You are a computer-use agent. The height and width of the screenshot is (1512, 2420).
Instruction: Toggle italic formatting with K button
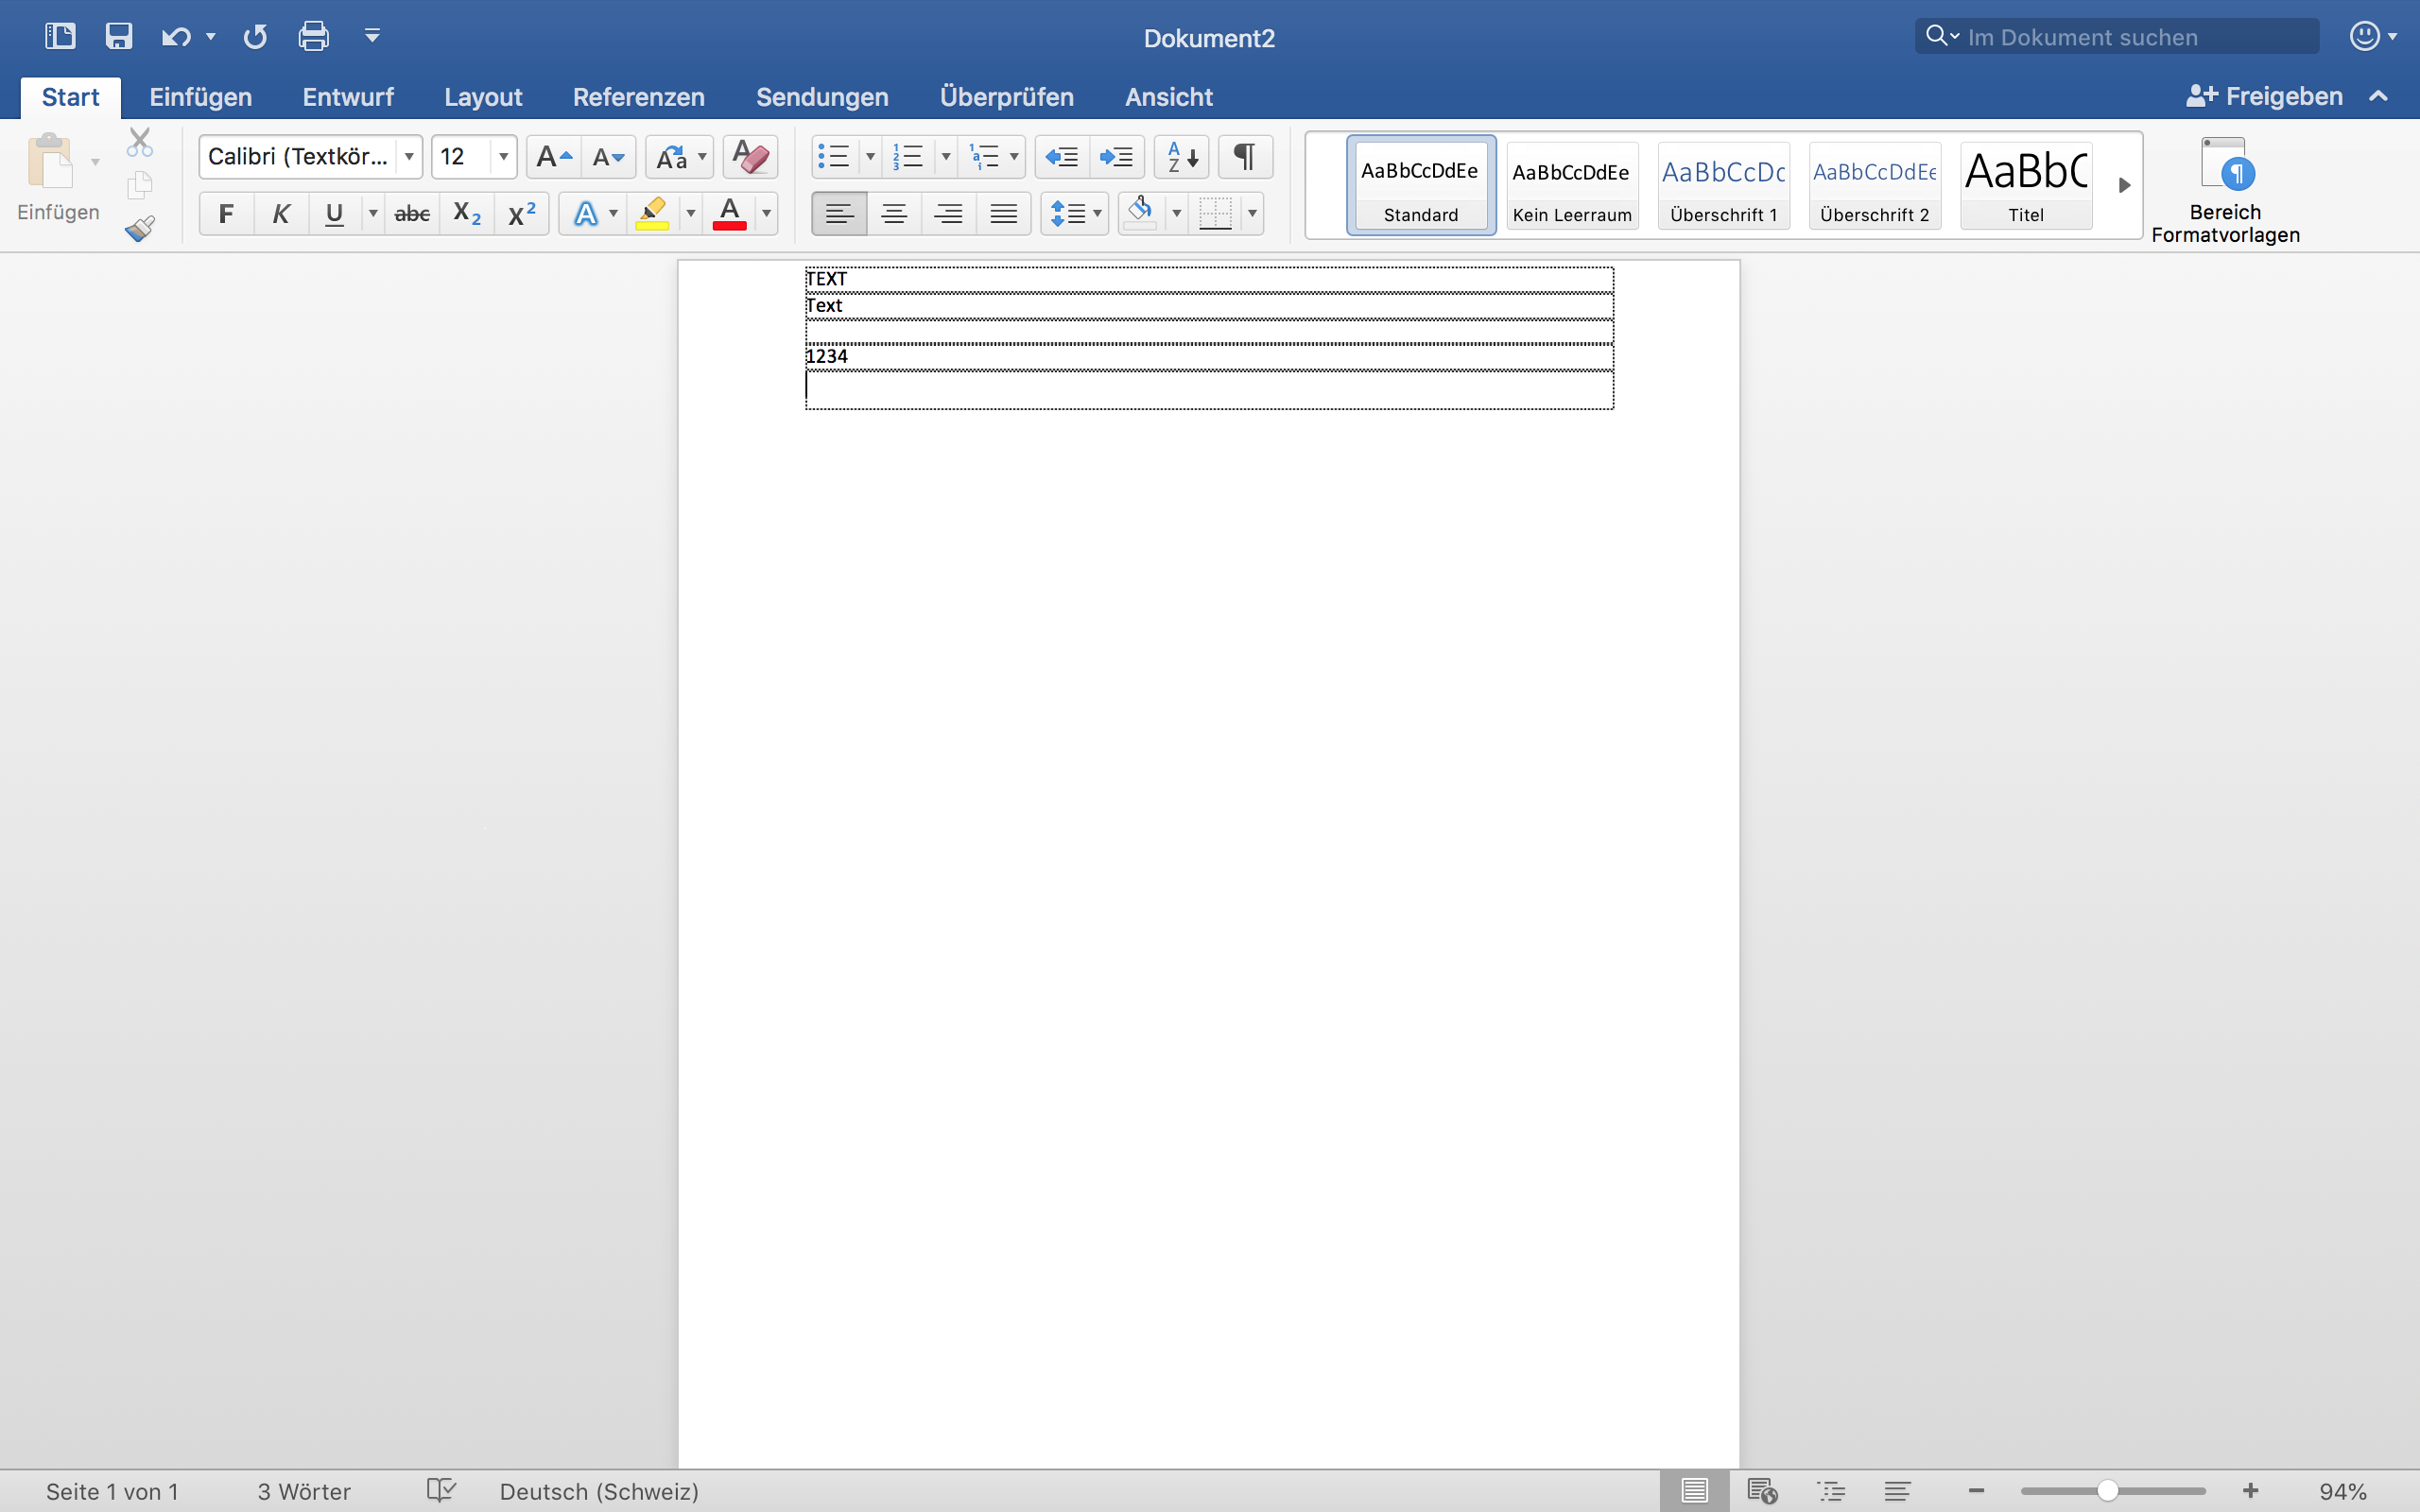(x=281, y=214)
